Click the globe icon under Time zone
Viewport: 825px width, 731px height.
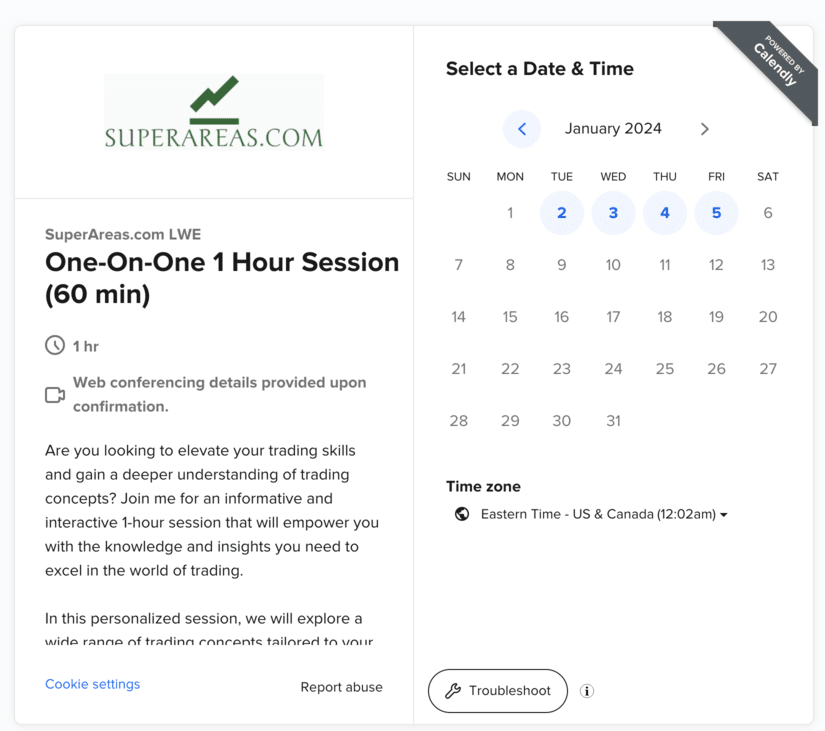click(x=462, y=514)
